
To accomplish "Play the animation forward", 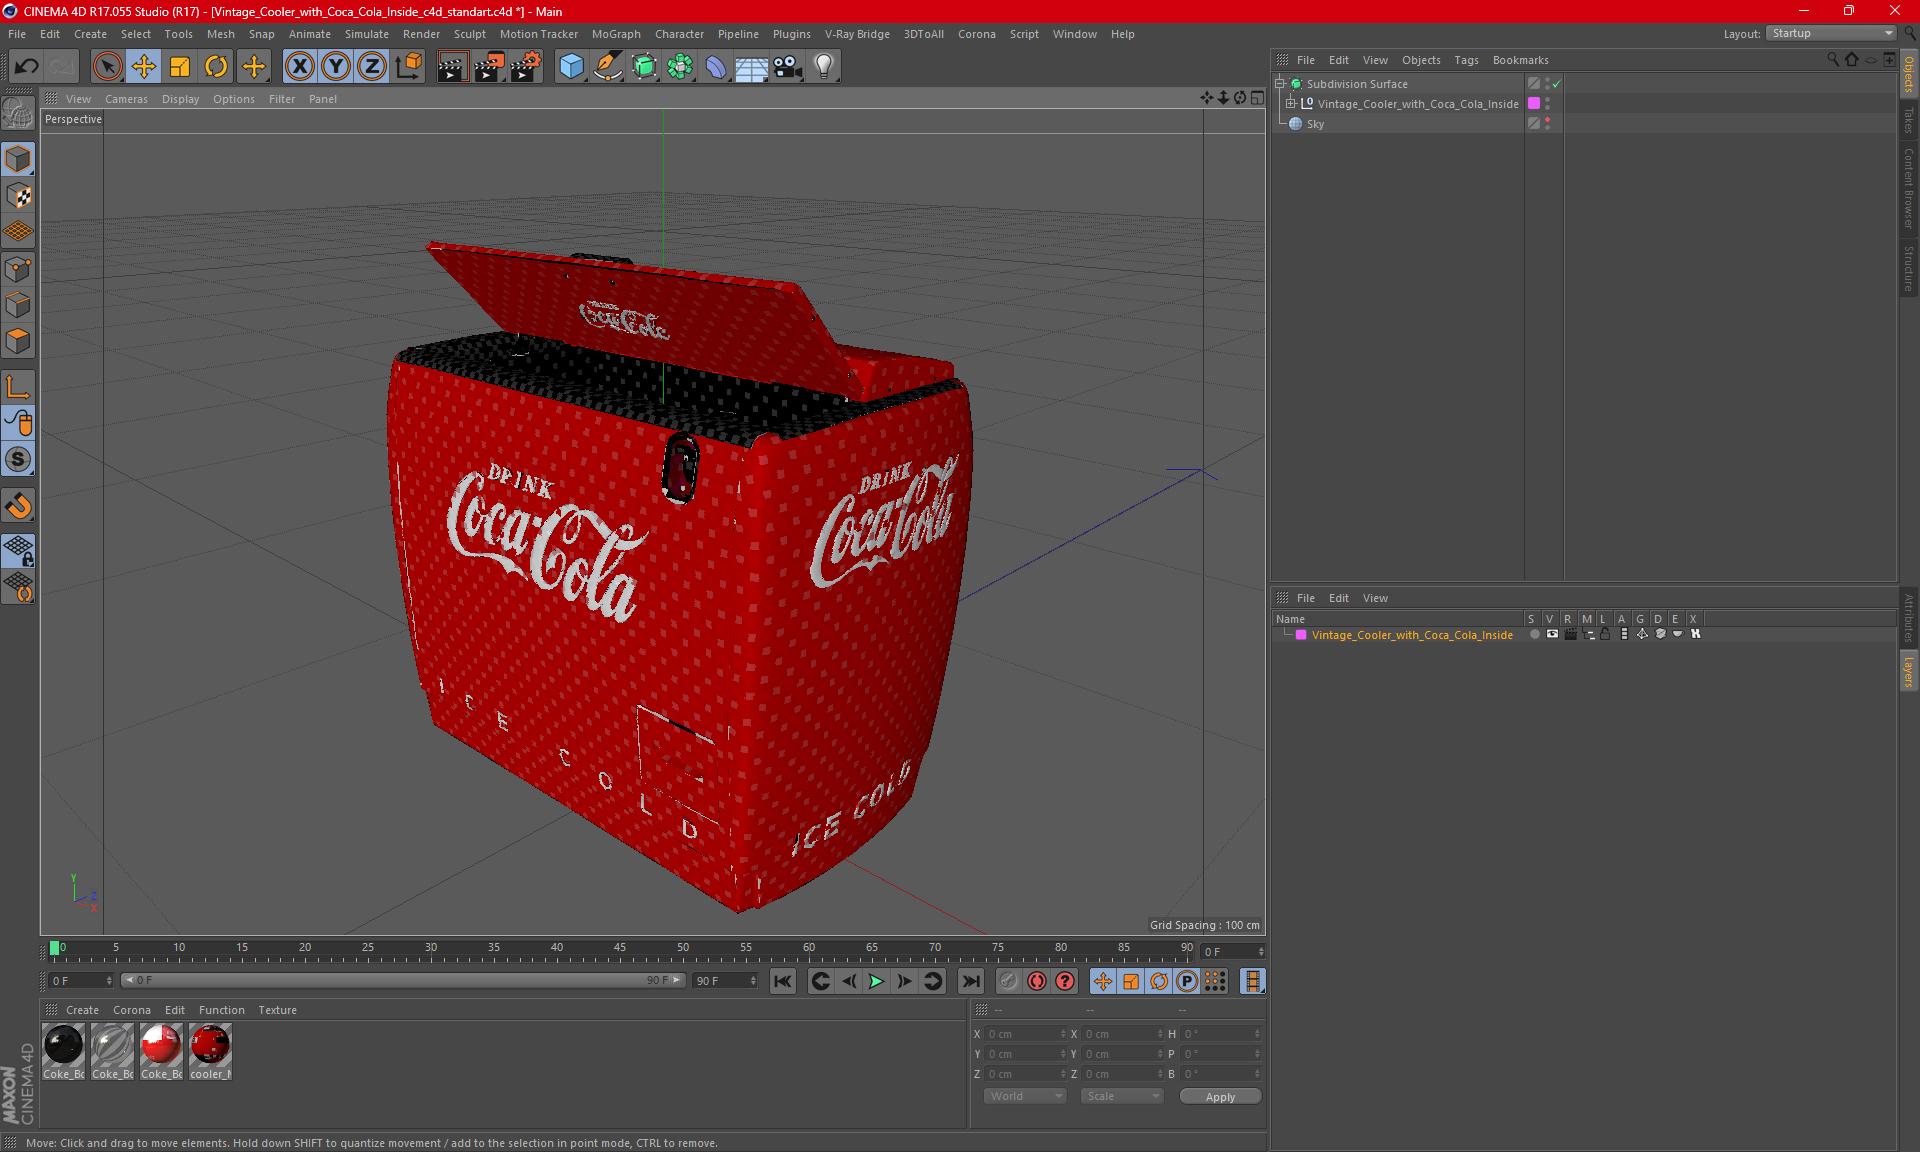I will [x=876, y=981].
